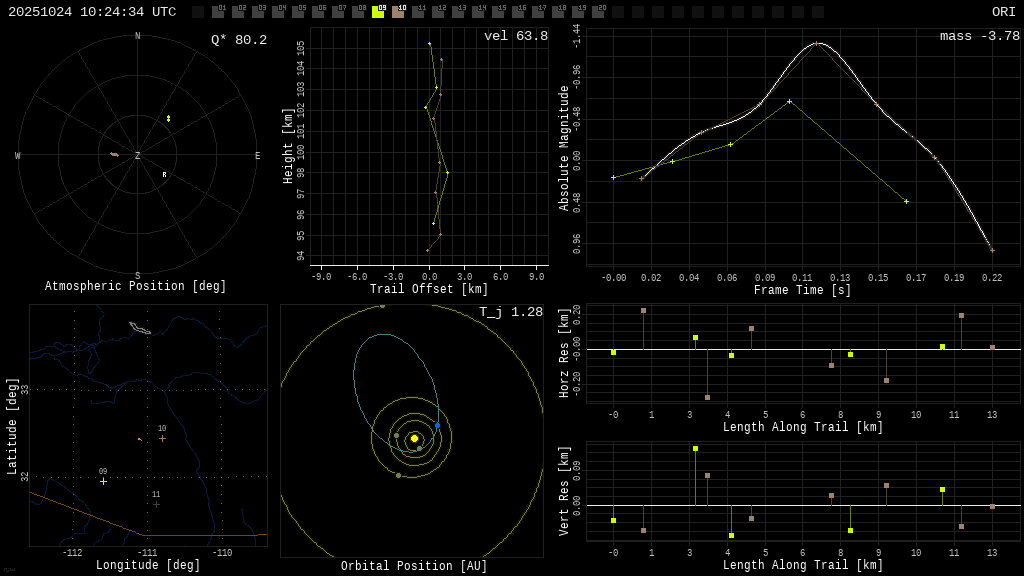Select the vel 63.8 readout
This screenshot has height=576, width=1024.
515,36
